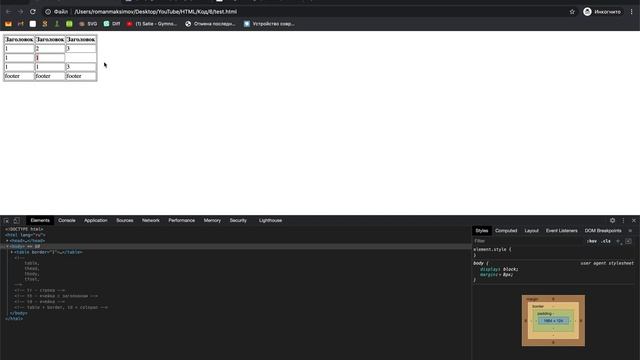
Task: Open the Chrome three-dot menu
Action: click(x=631, y=12)
